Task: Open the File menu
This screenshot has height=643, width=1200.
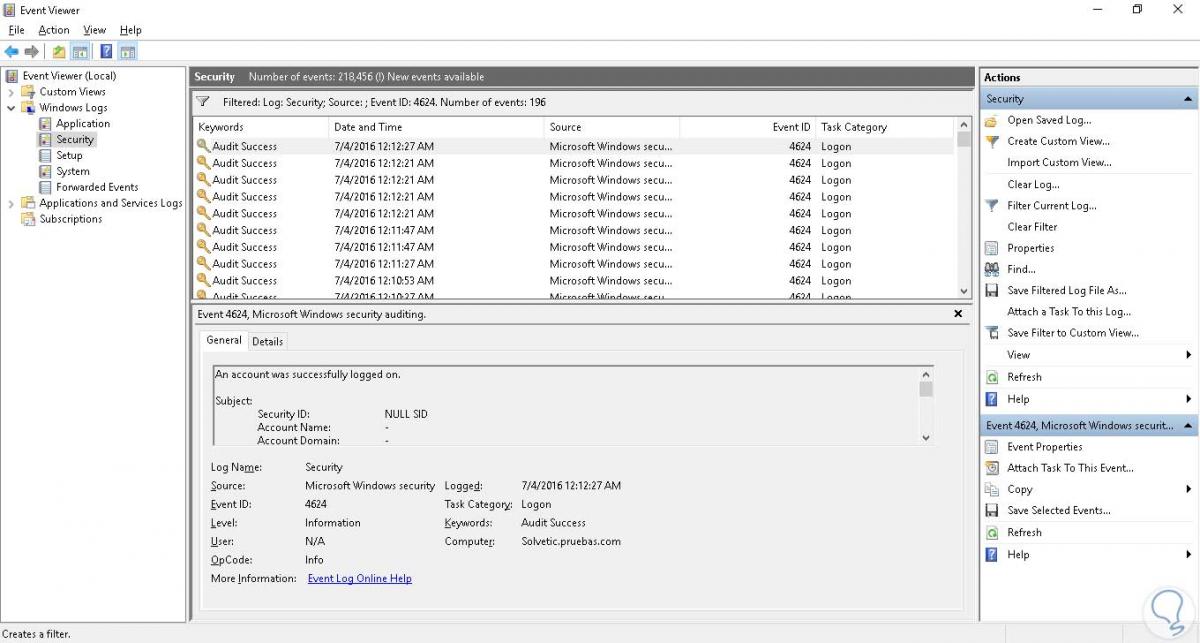Action: click(16, 30)
